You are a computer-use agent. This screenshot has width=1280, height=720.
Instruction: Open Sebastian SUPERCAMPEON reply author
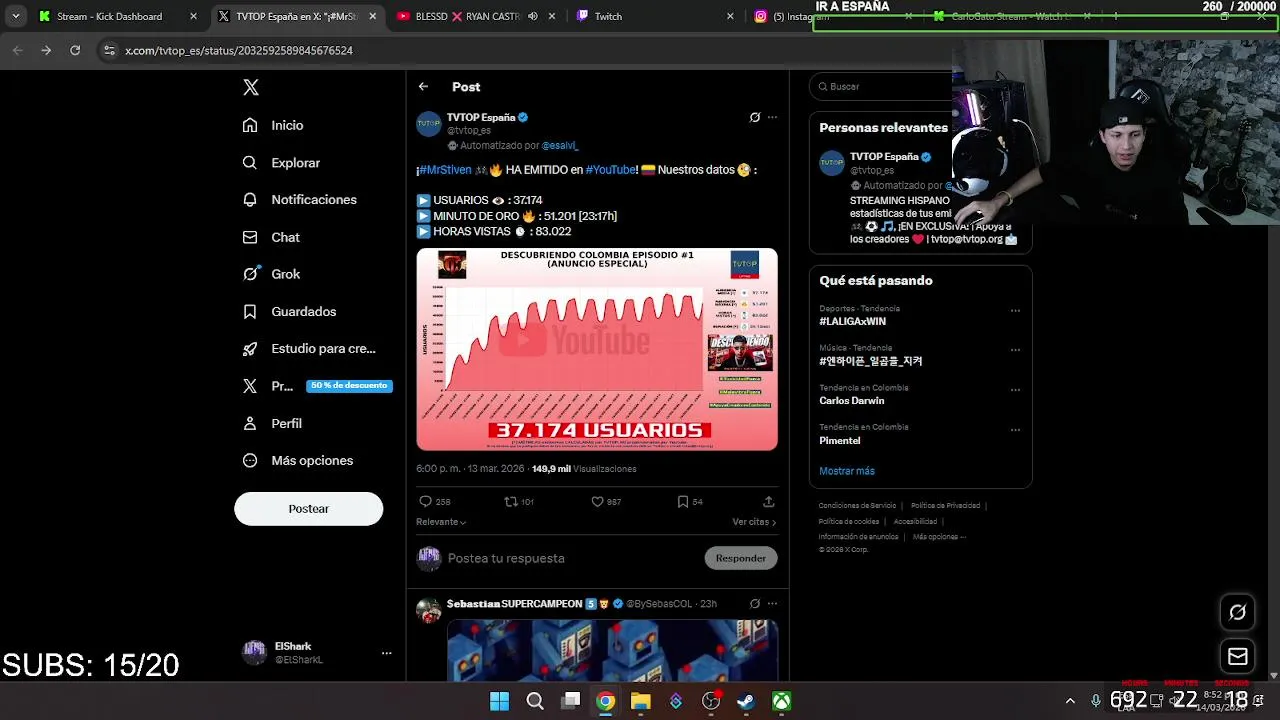tap(514, 604)
